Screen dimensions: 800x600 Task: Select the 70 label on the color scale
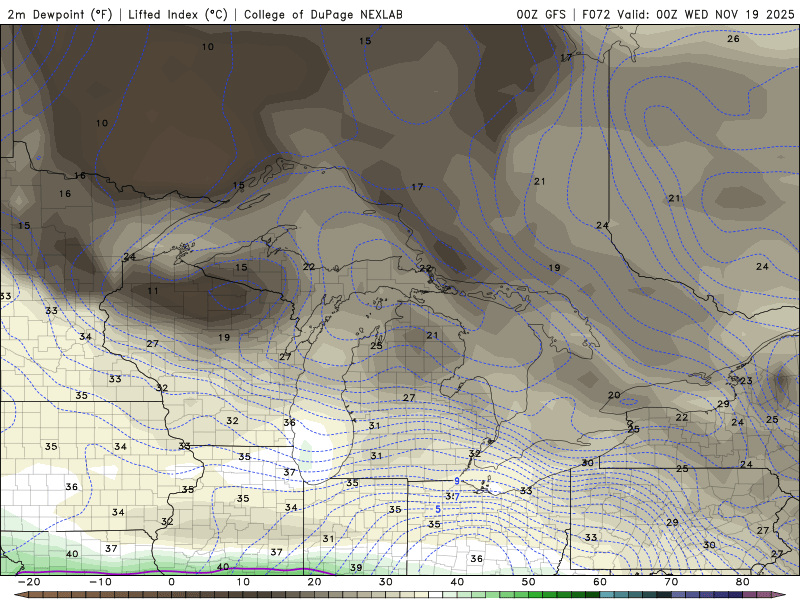pyautogui.click(x=671, y=582)
